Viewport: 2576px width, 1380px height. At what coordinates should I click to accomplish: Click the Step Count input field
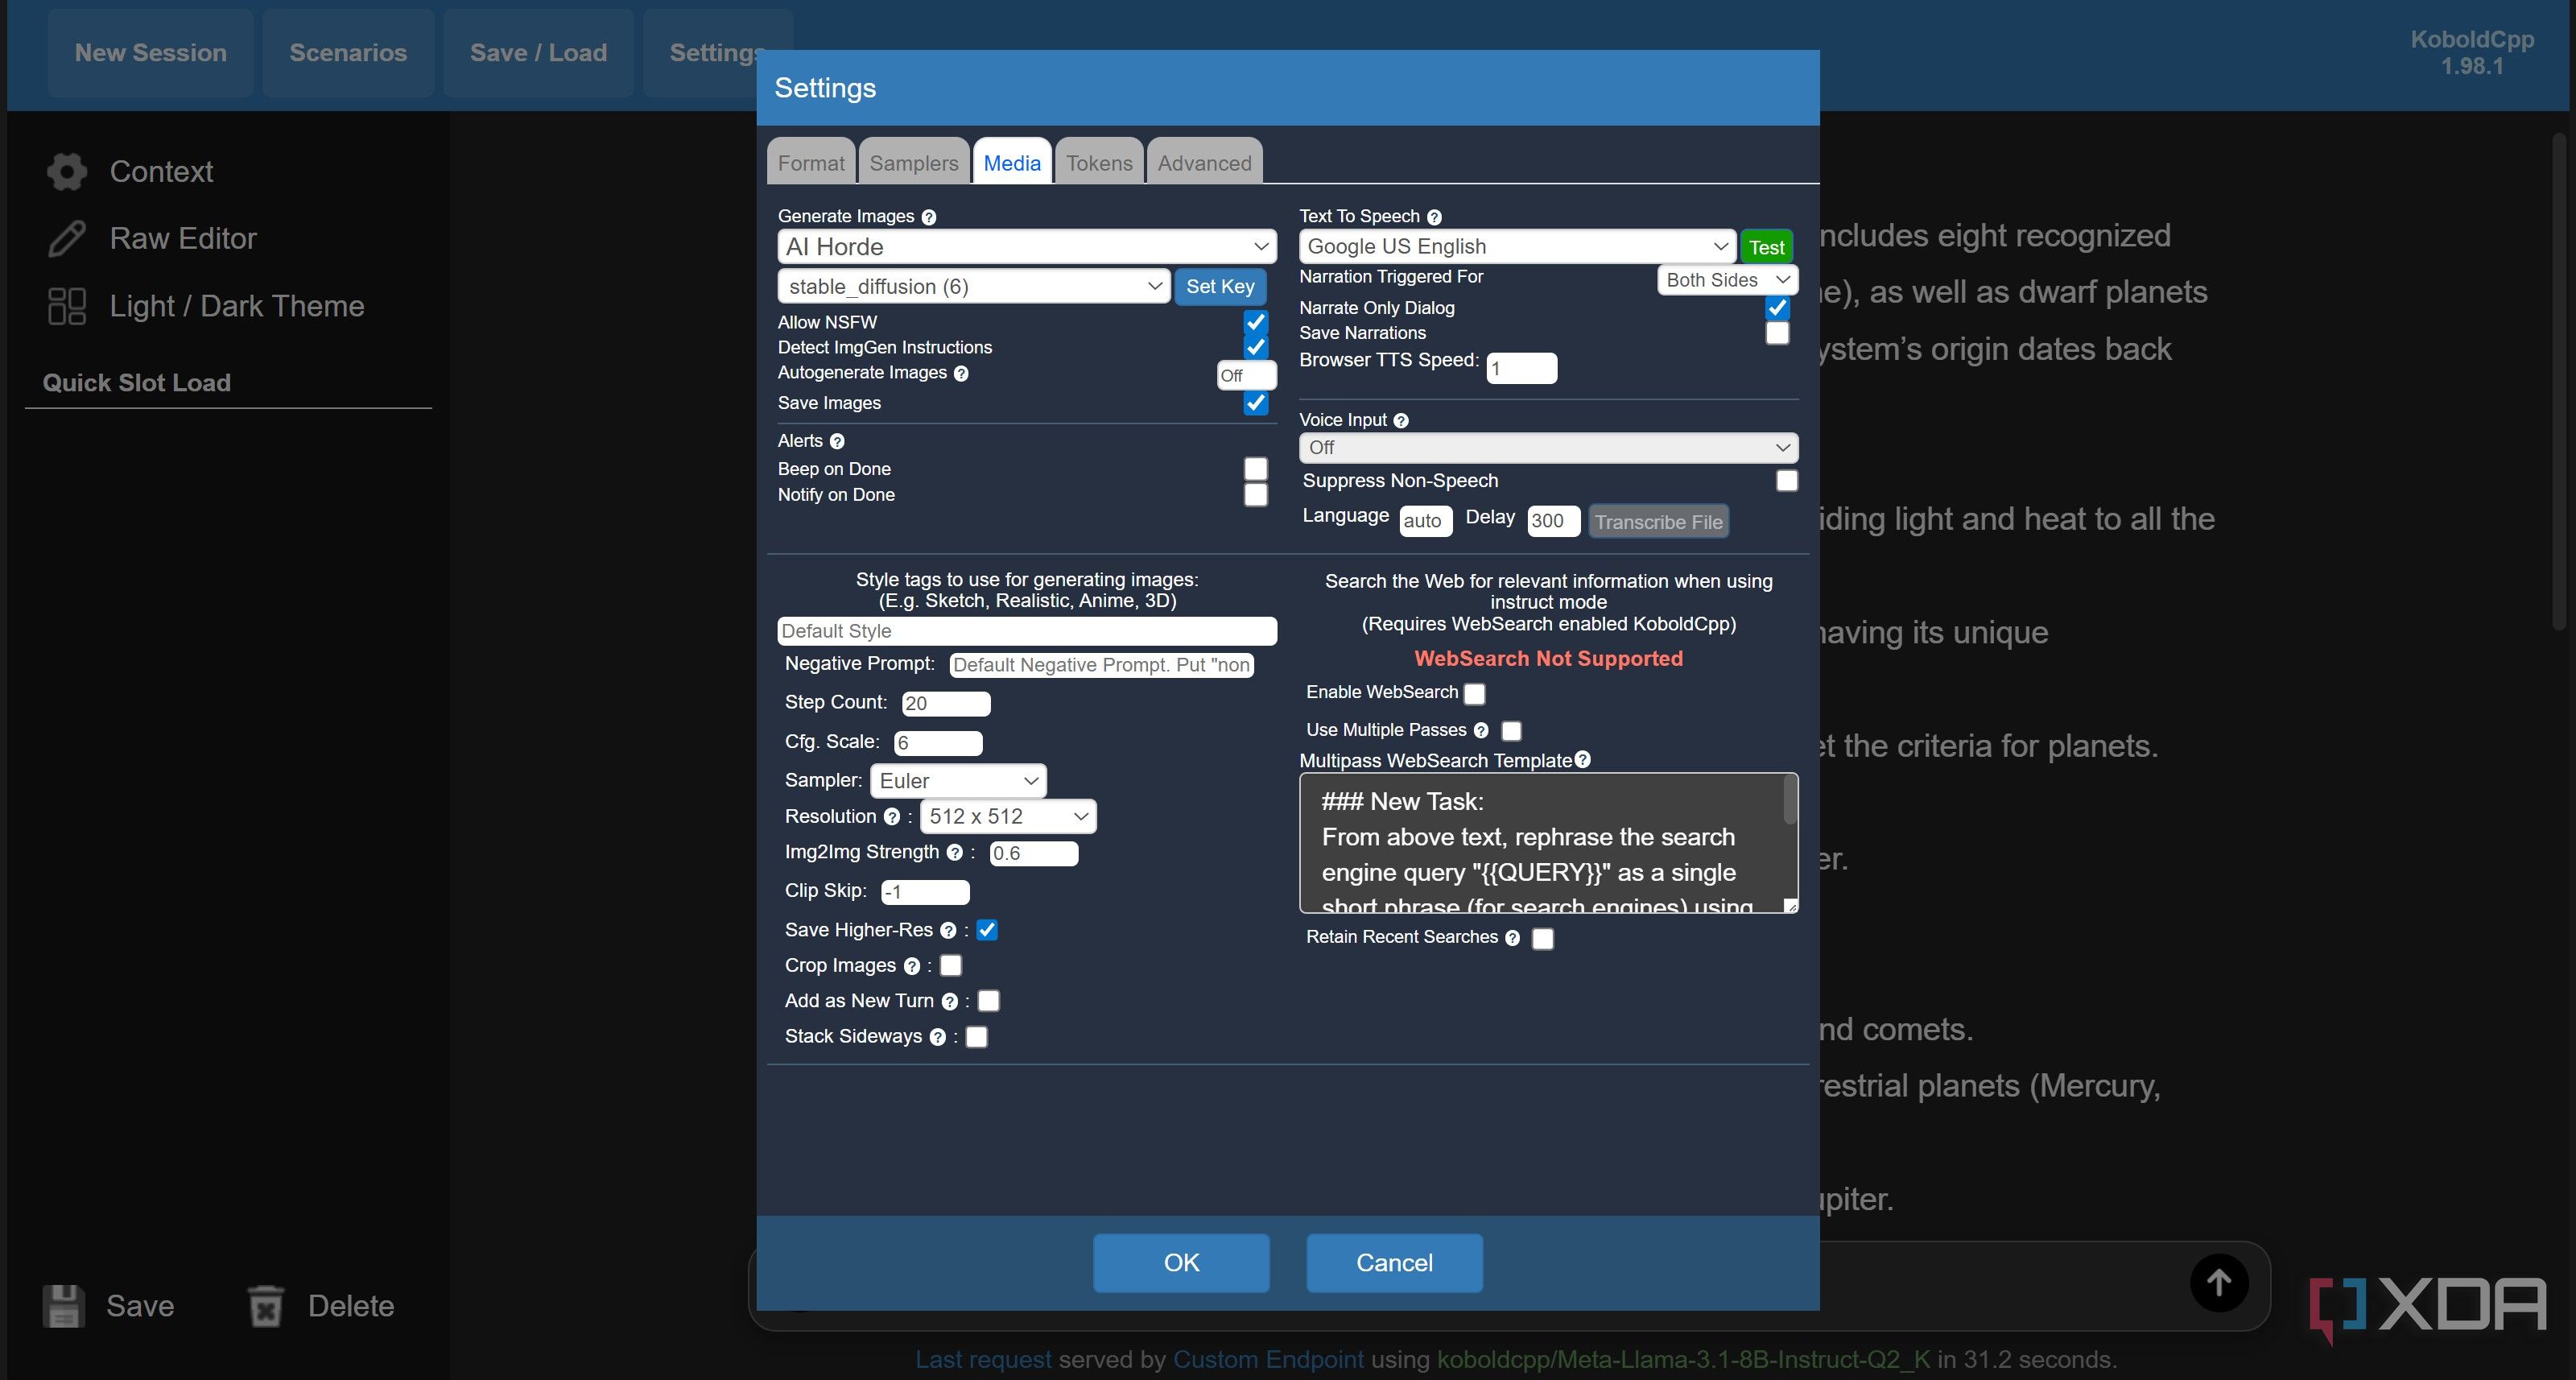click(945, 704)
